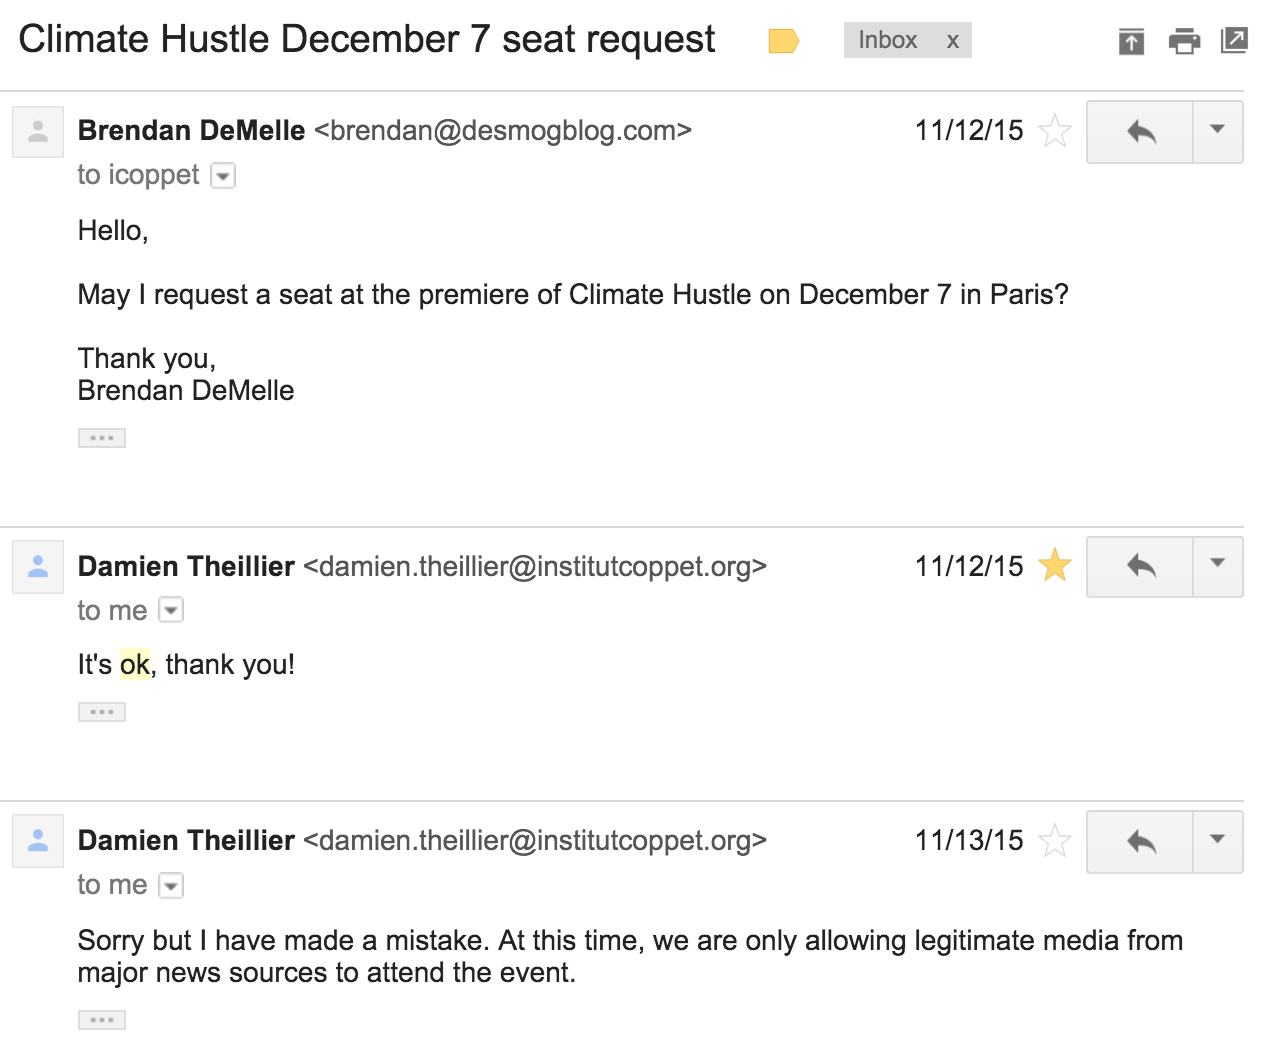Star Damien Theillier's 11/13/15 message
Viewport: 1286px width, 1044px height.
[x=1055, y=841]
